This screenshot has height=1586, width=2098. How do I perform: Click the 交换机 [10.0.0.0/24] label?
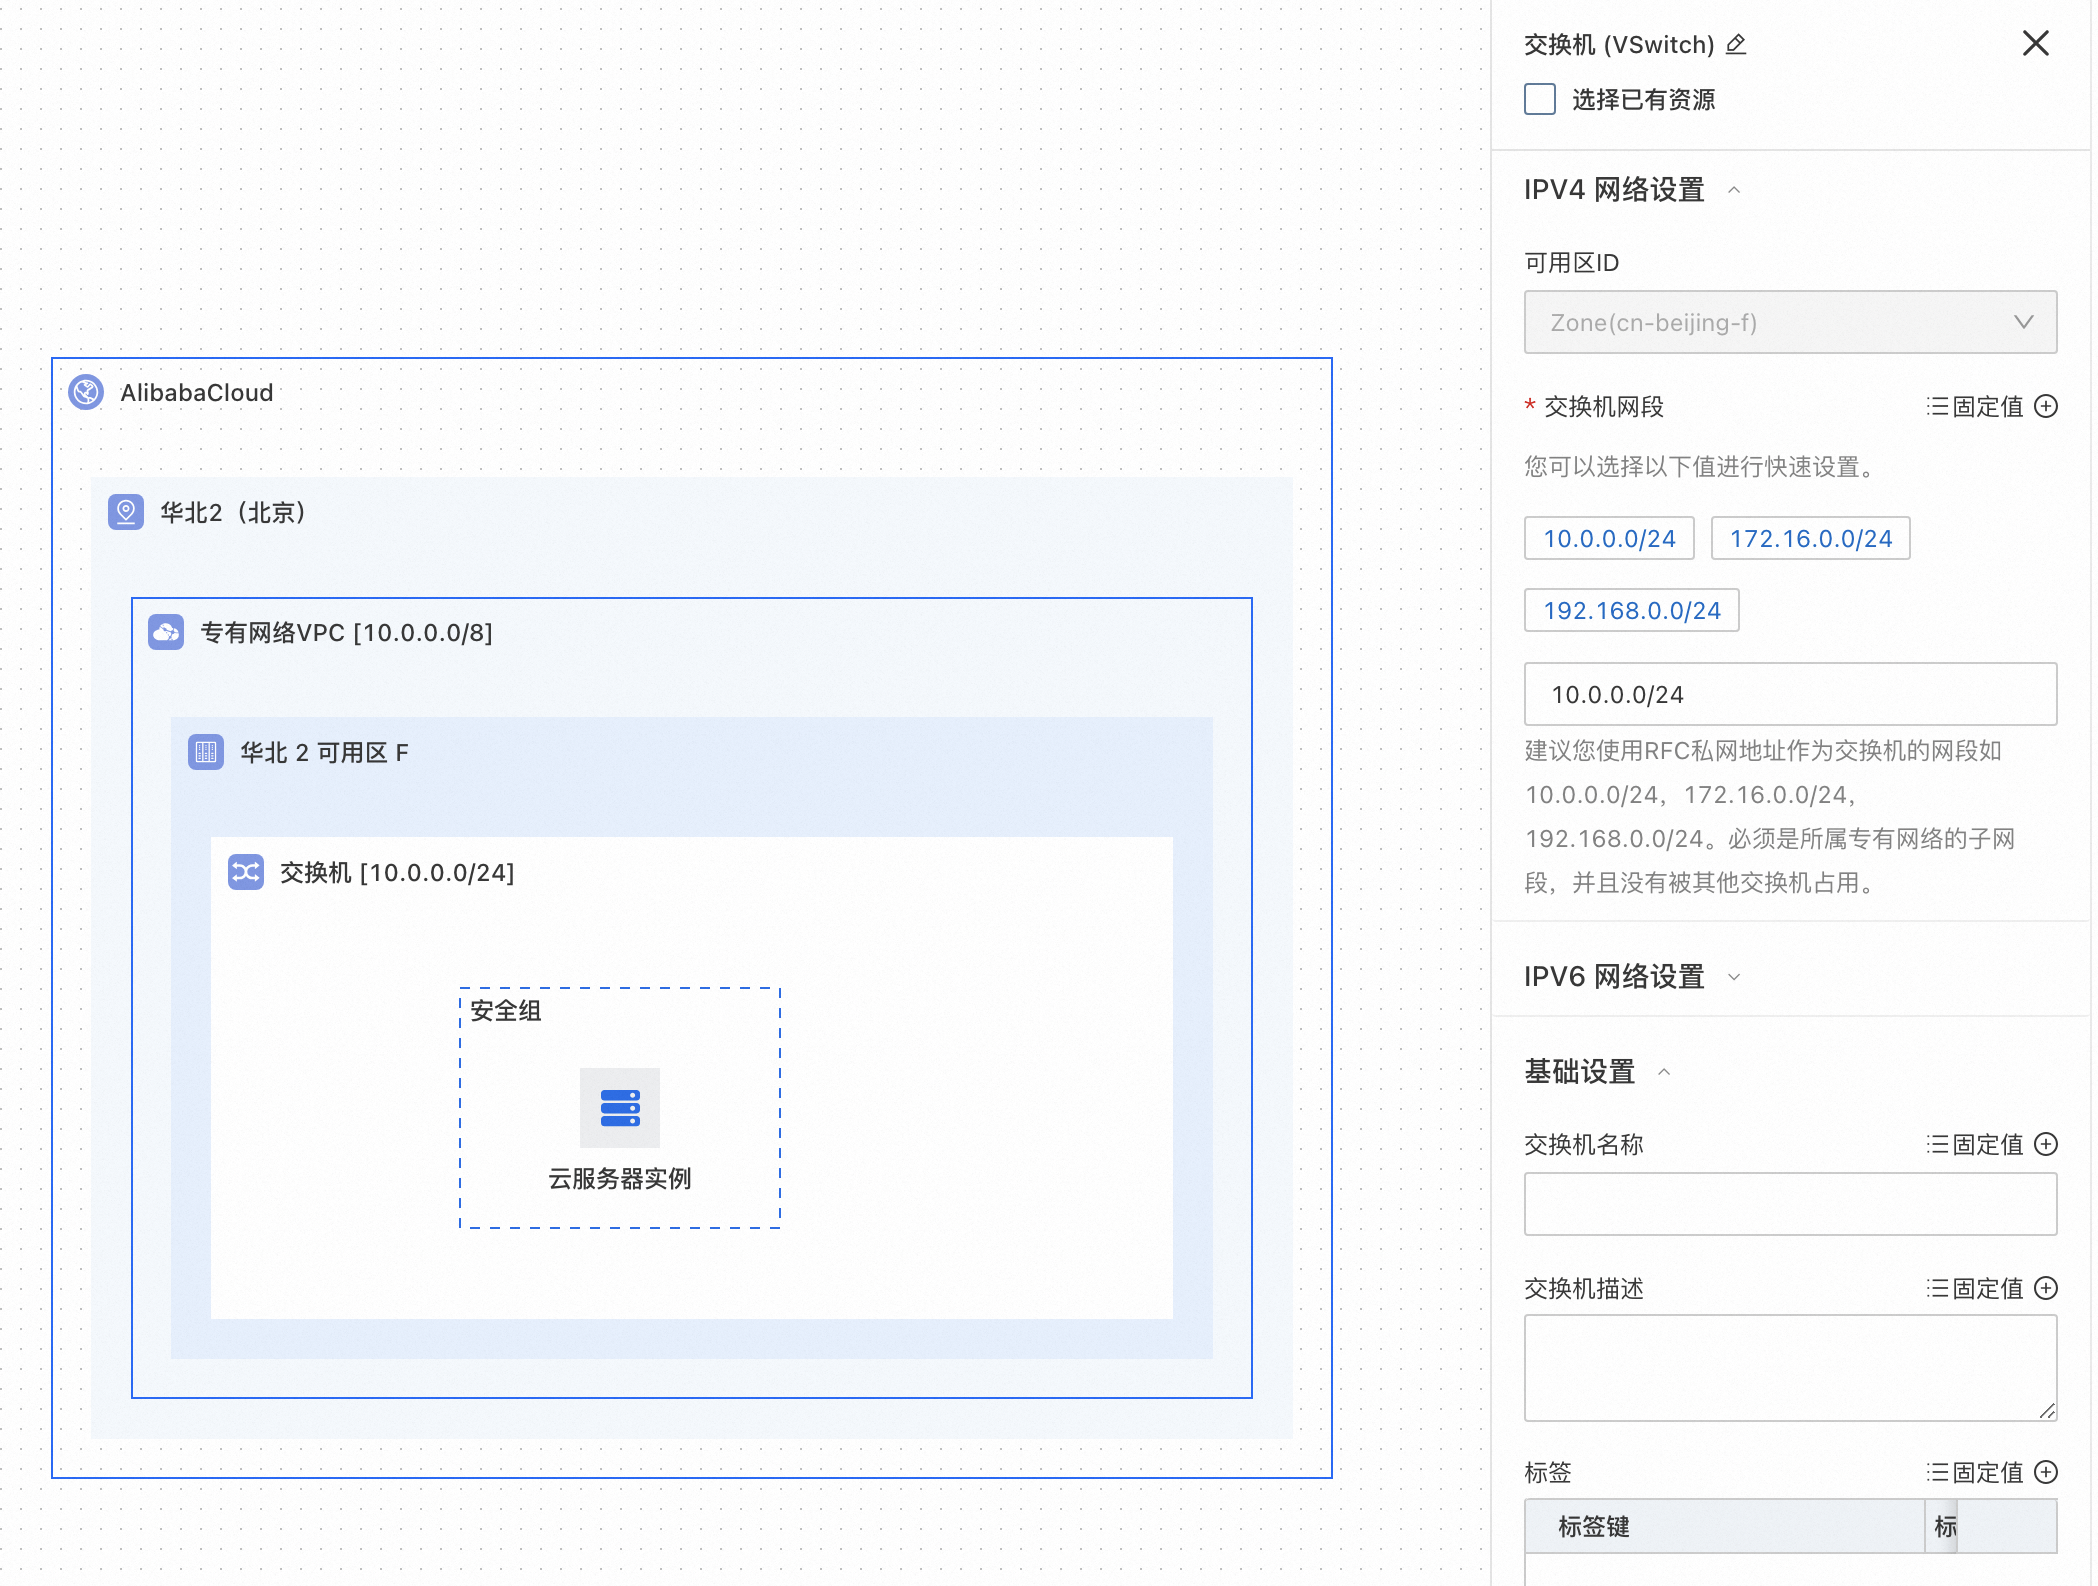(x=397, y=873)
